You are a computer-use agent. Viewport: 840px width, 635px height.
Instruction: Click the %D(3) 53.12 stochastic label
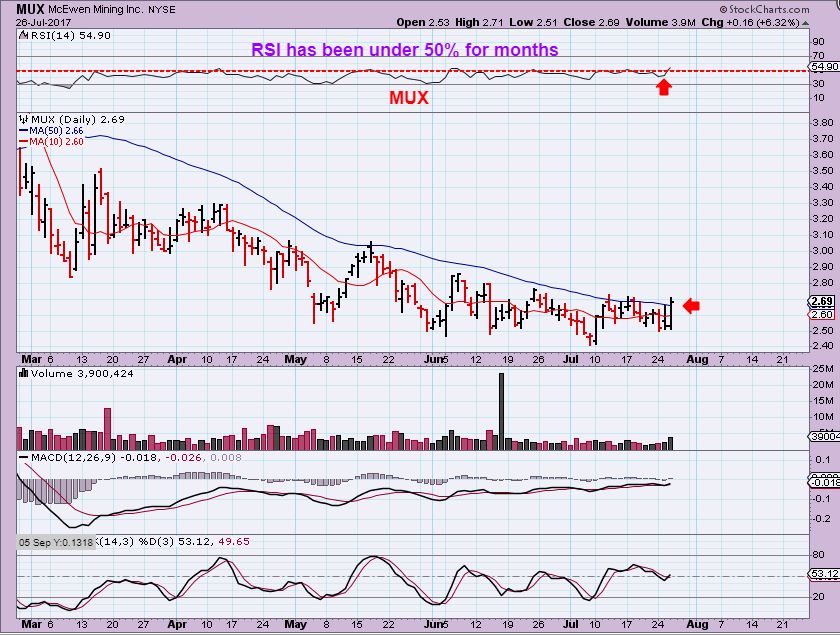(177, 541)
